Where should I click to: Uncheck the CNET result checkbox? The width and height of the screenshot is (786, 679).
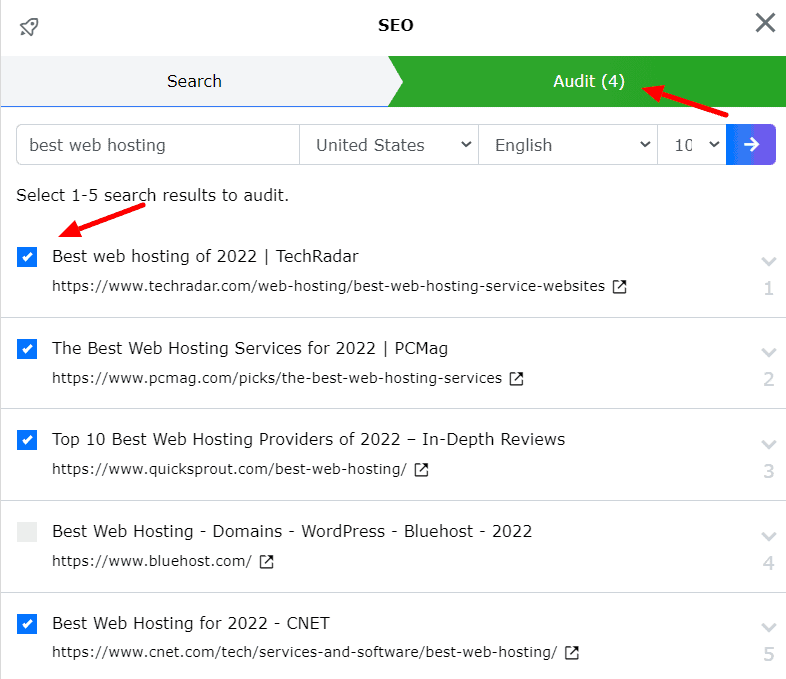(x=27, y=624)
